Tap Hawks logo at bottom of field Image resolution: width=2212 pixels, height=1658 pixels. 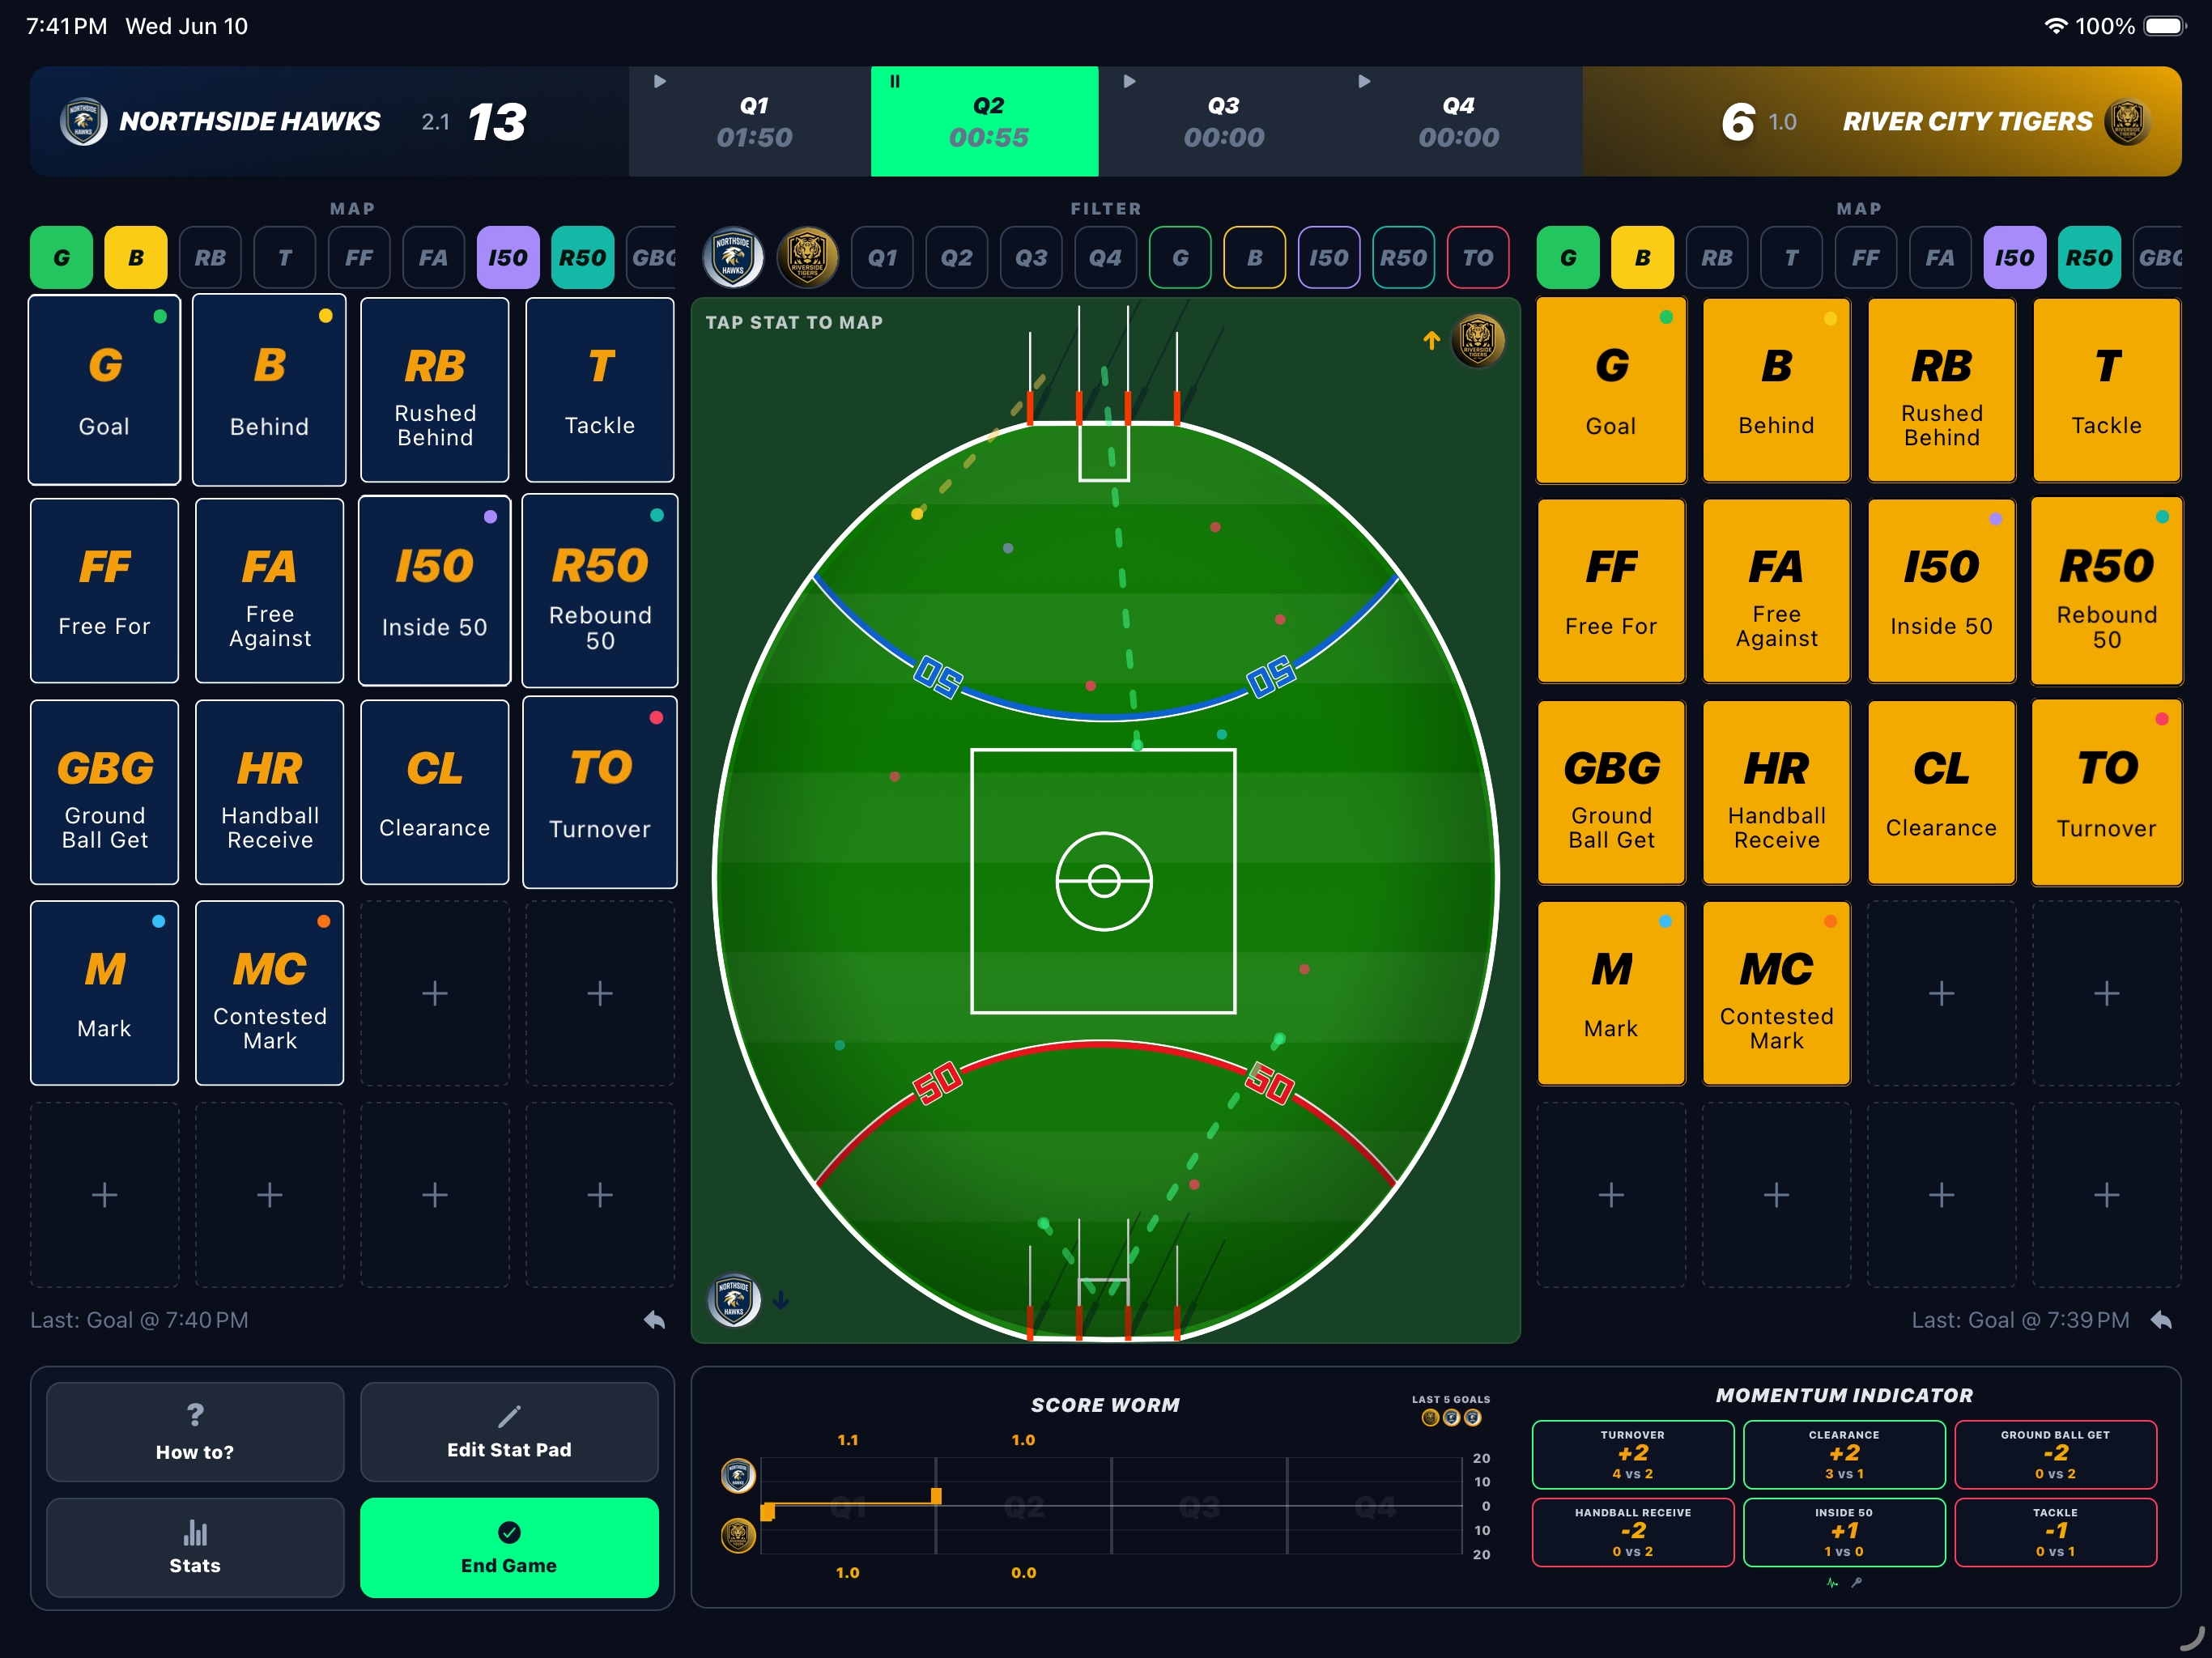click(734, 1300)
